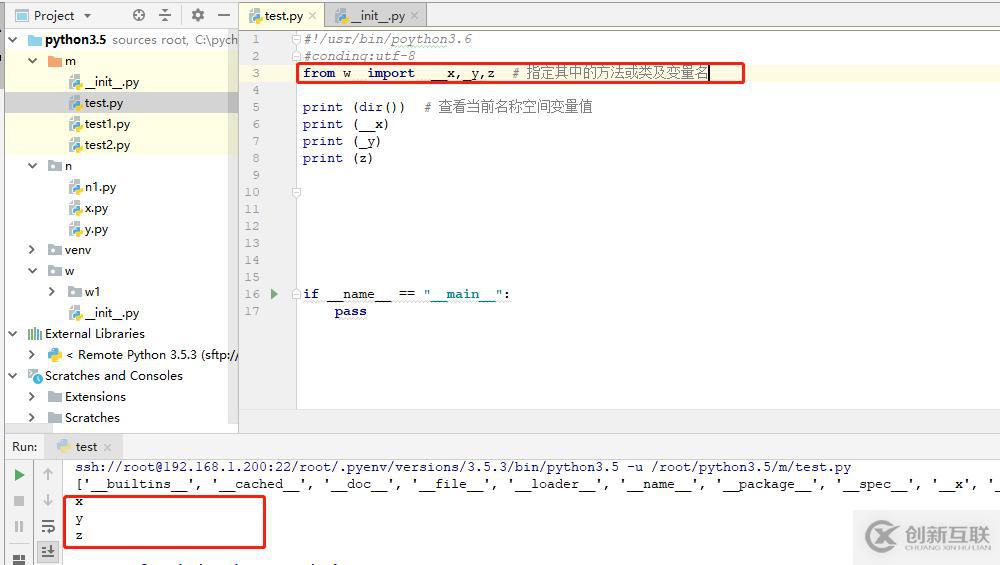Expand the w1 folder

[52, 291]
